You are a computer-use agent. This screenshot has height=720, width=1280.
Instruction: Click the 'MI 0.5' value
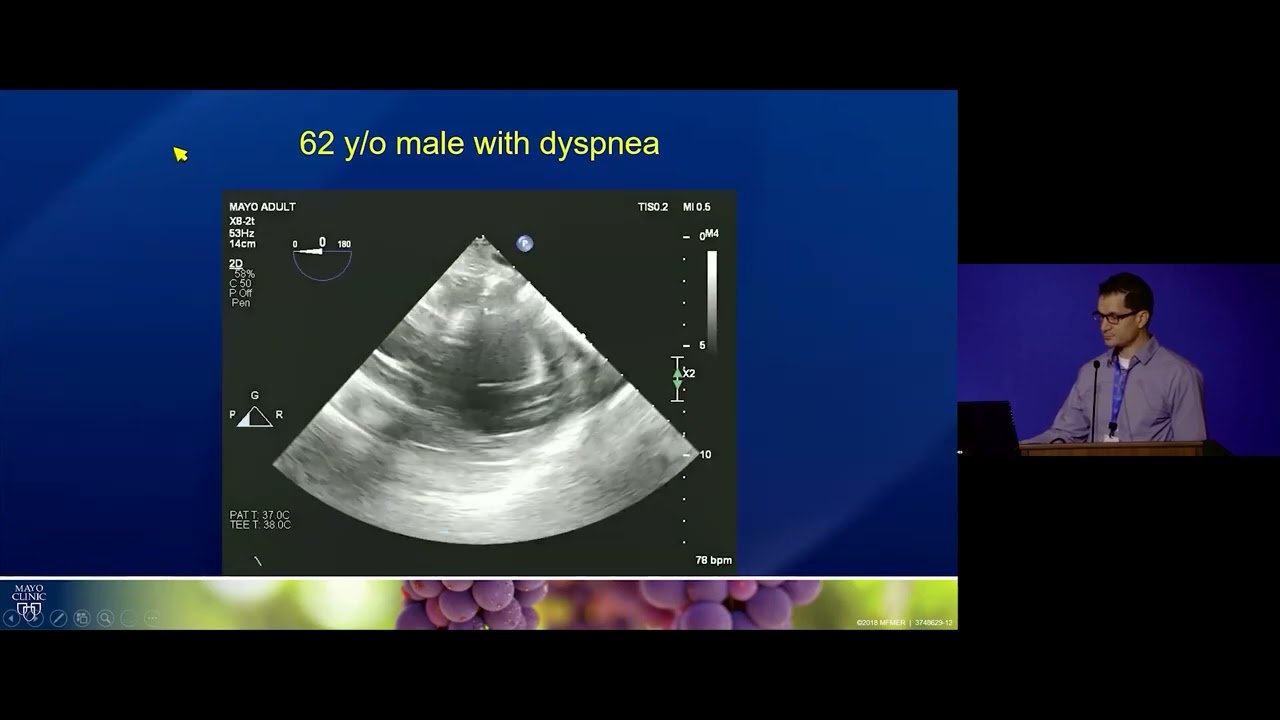pyautogui.click(x=697, y=207)
